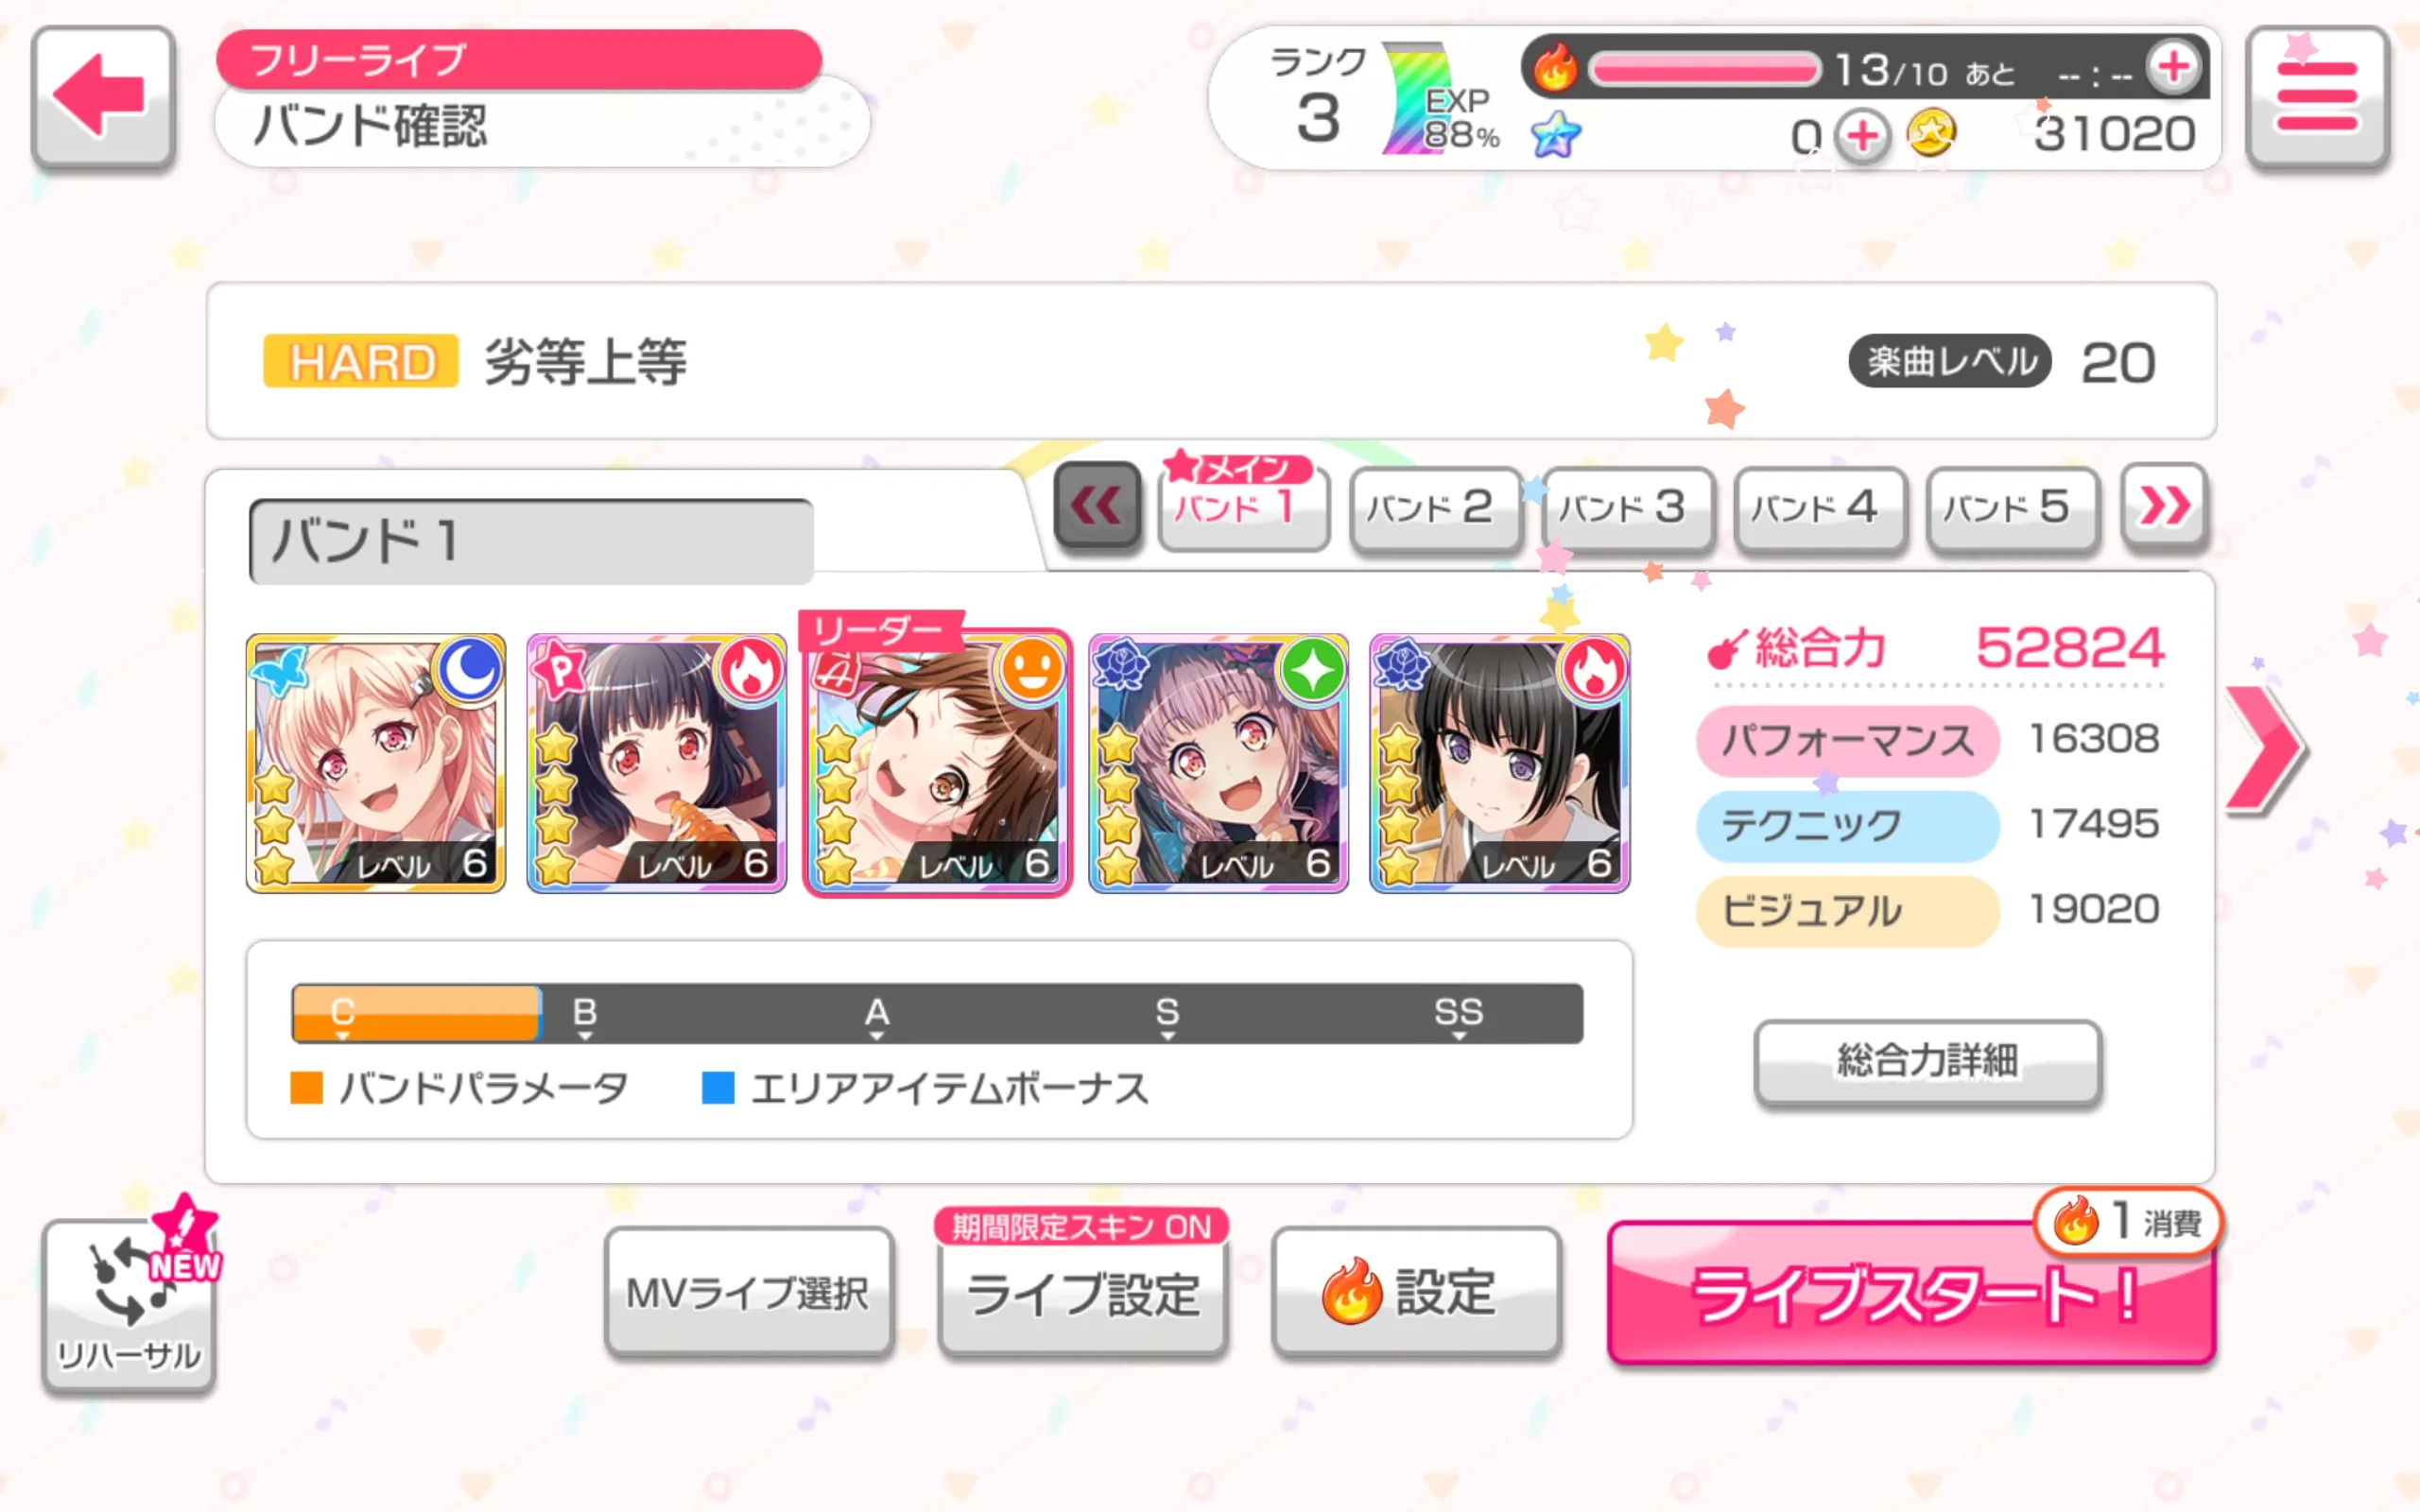Open the 総合力詳細 details button

1928,1062
